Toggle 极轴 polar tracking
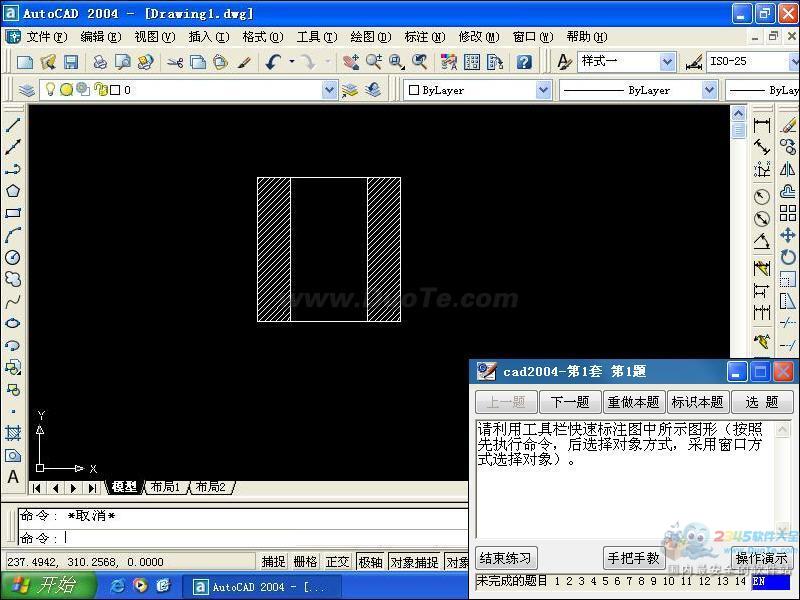Viewport: 800px width, 600px height. click(x=370, y=562)
